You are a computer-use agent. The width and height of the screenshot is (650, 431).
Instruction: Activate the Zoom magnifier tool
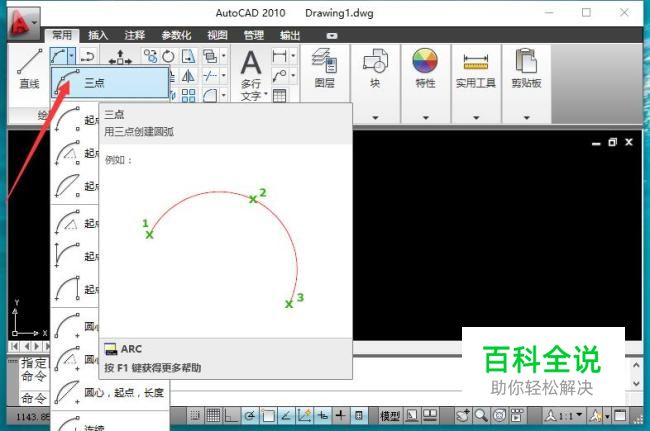(481, 415)
